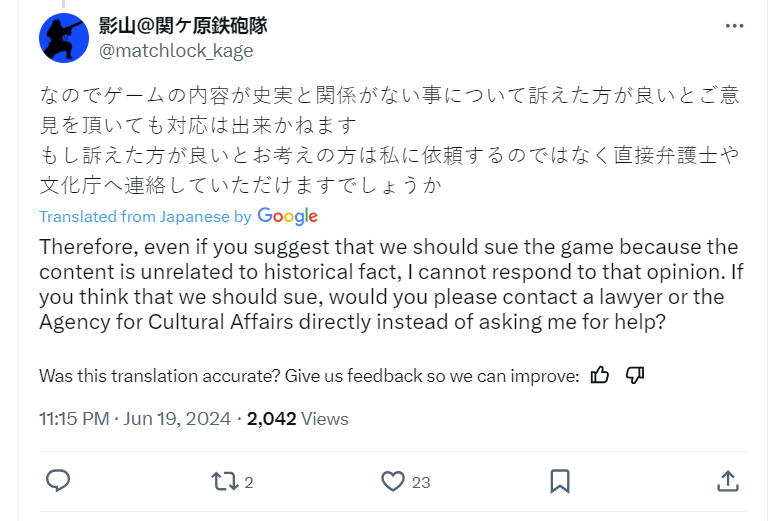Open the share menu icon
776x521 pixels.
pos(728,481)
